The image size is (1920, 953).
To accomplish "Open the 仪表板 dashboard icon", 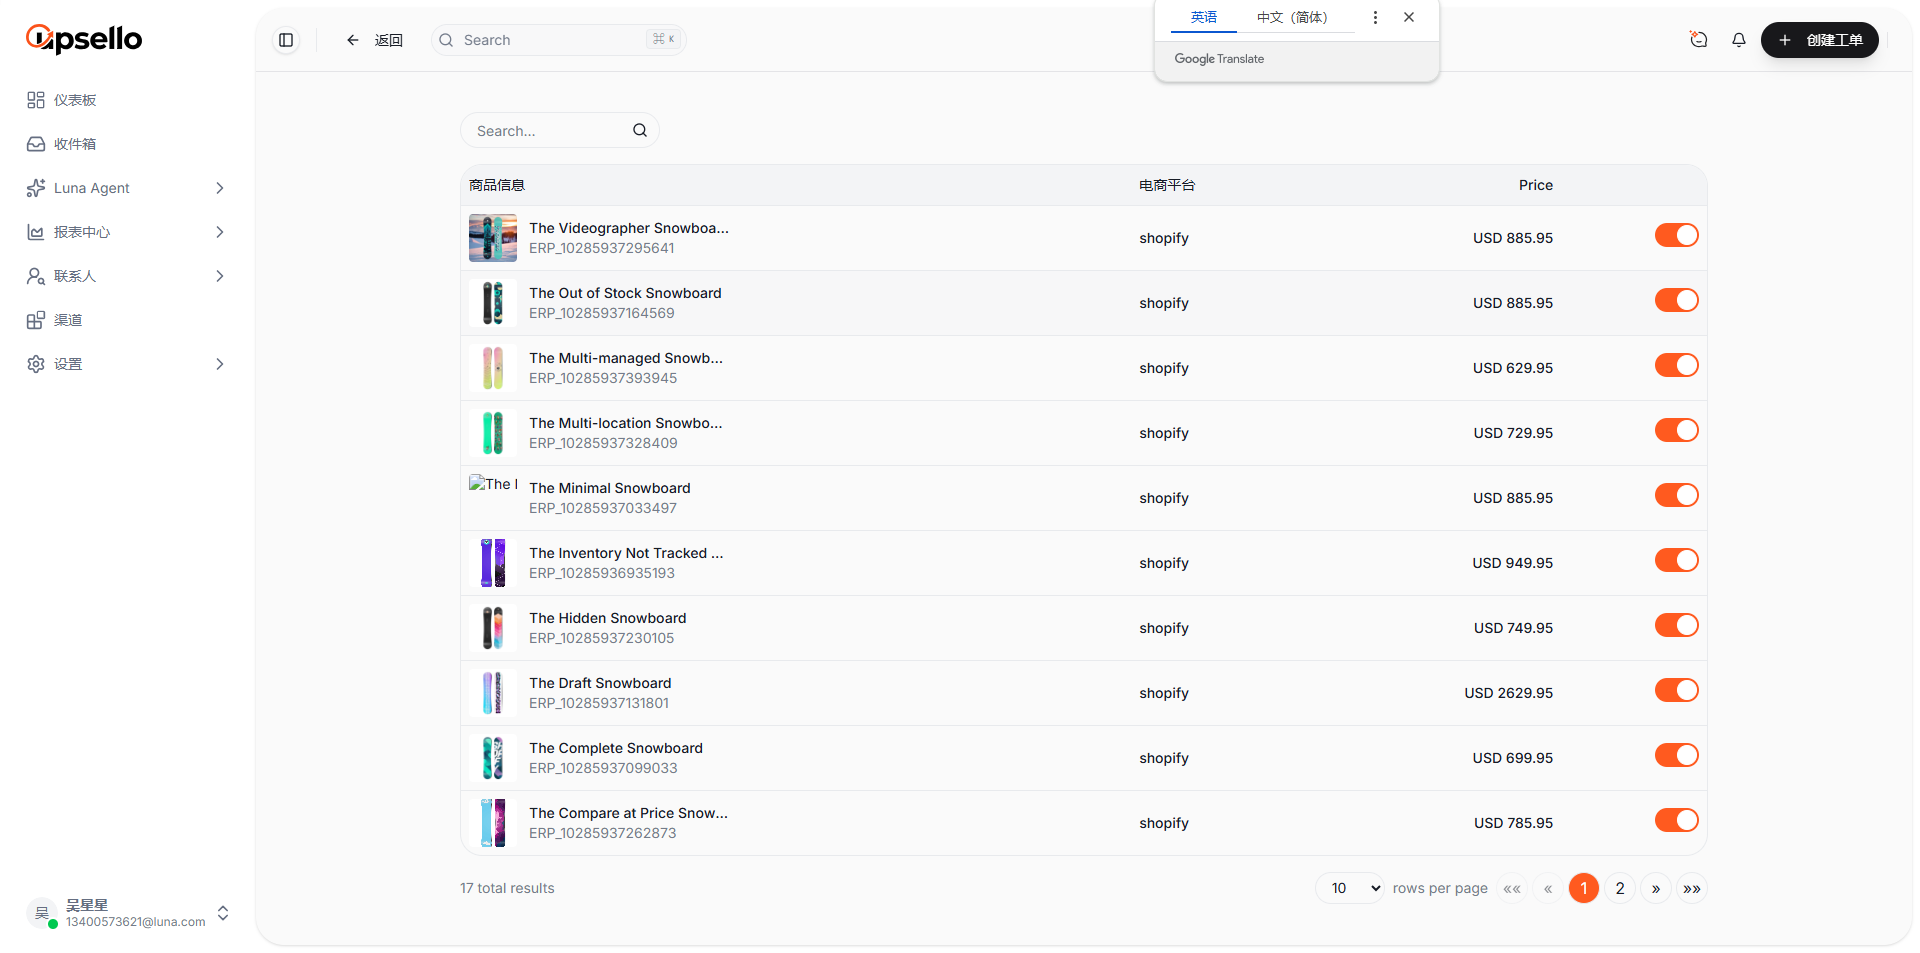I will [x=36, y=100].
